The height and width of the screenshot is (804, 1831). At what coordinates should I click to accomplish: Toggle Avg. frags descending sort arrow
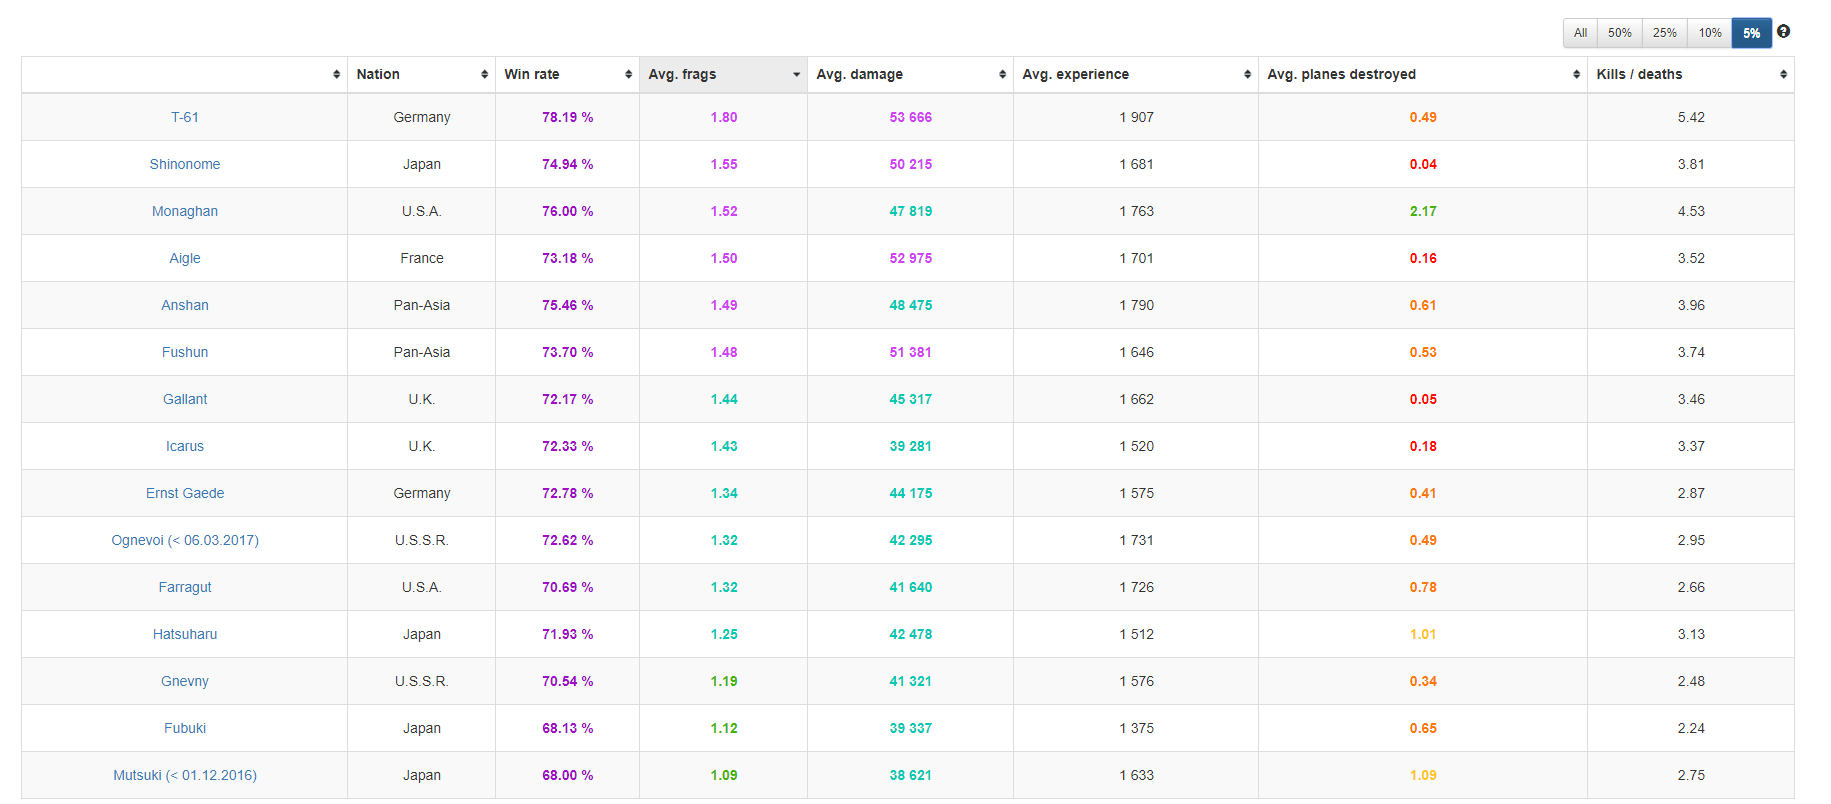tap(796, 75)
